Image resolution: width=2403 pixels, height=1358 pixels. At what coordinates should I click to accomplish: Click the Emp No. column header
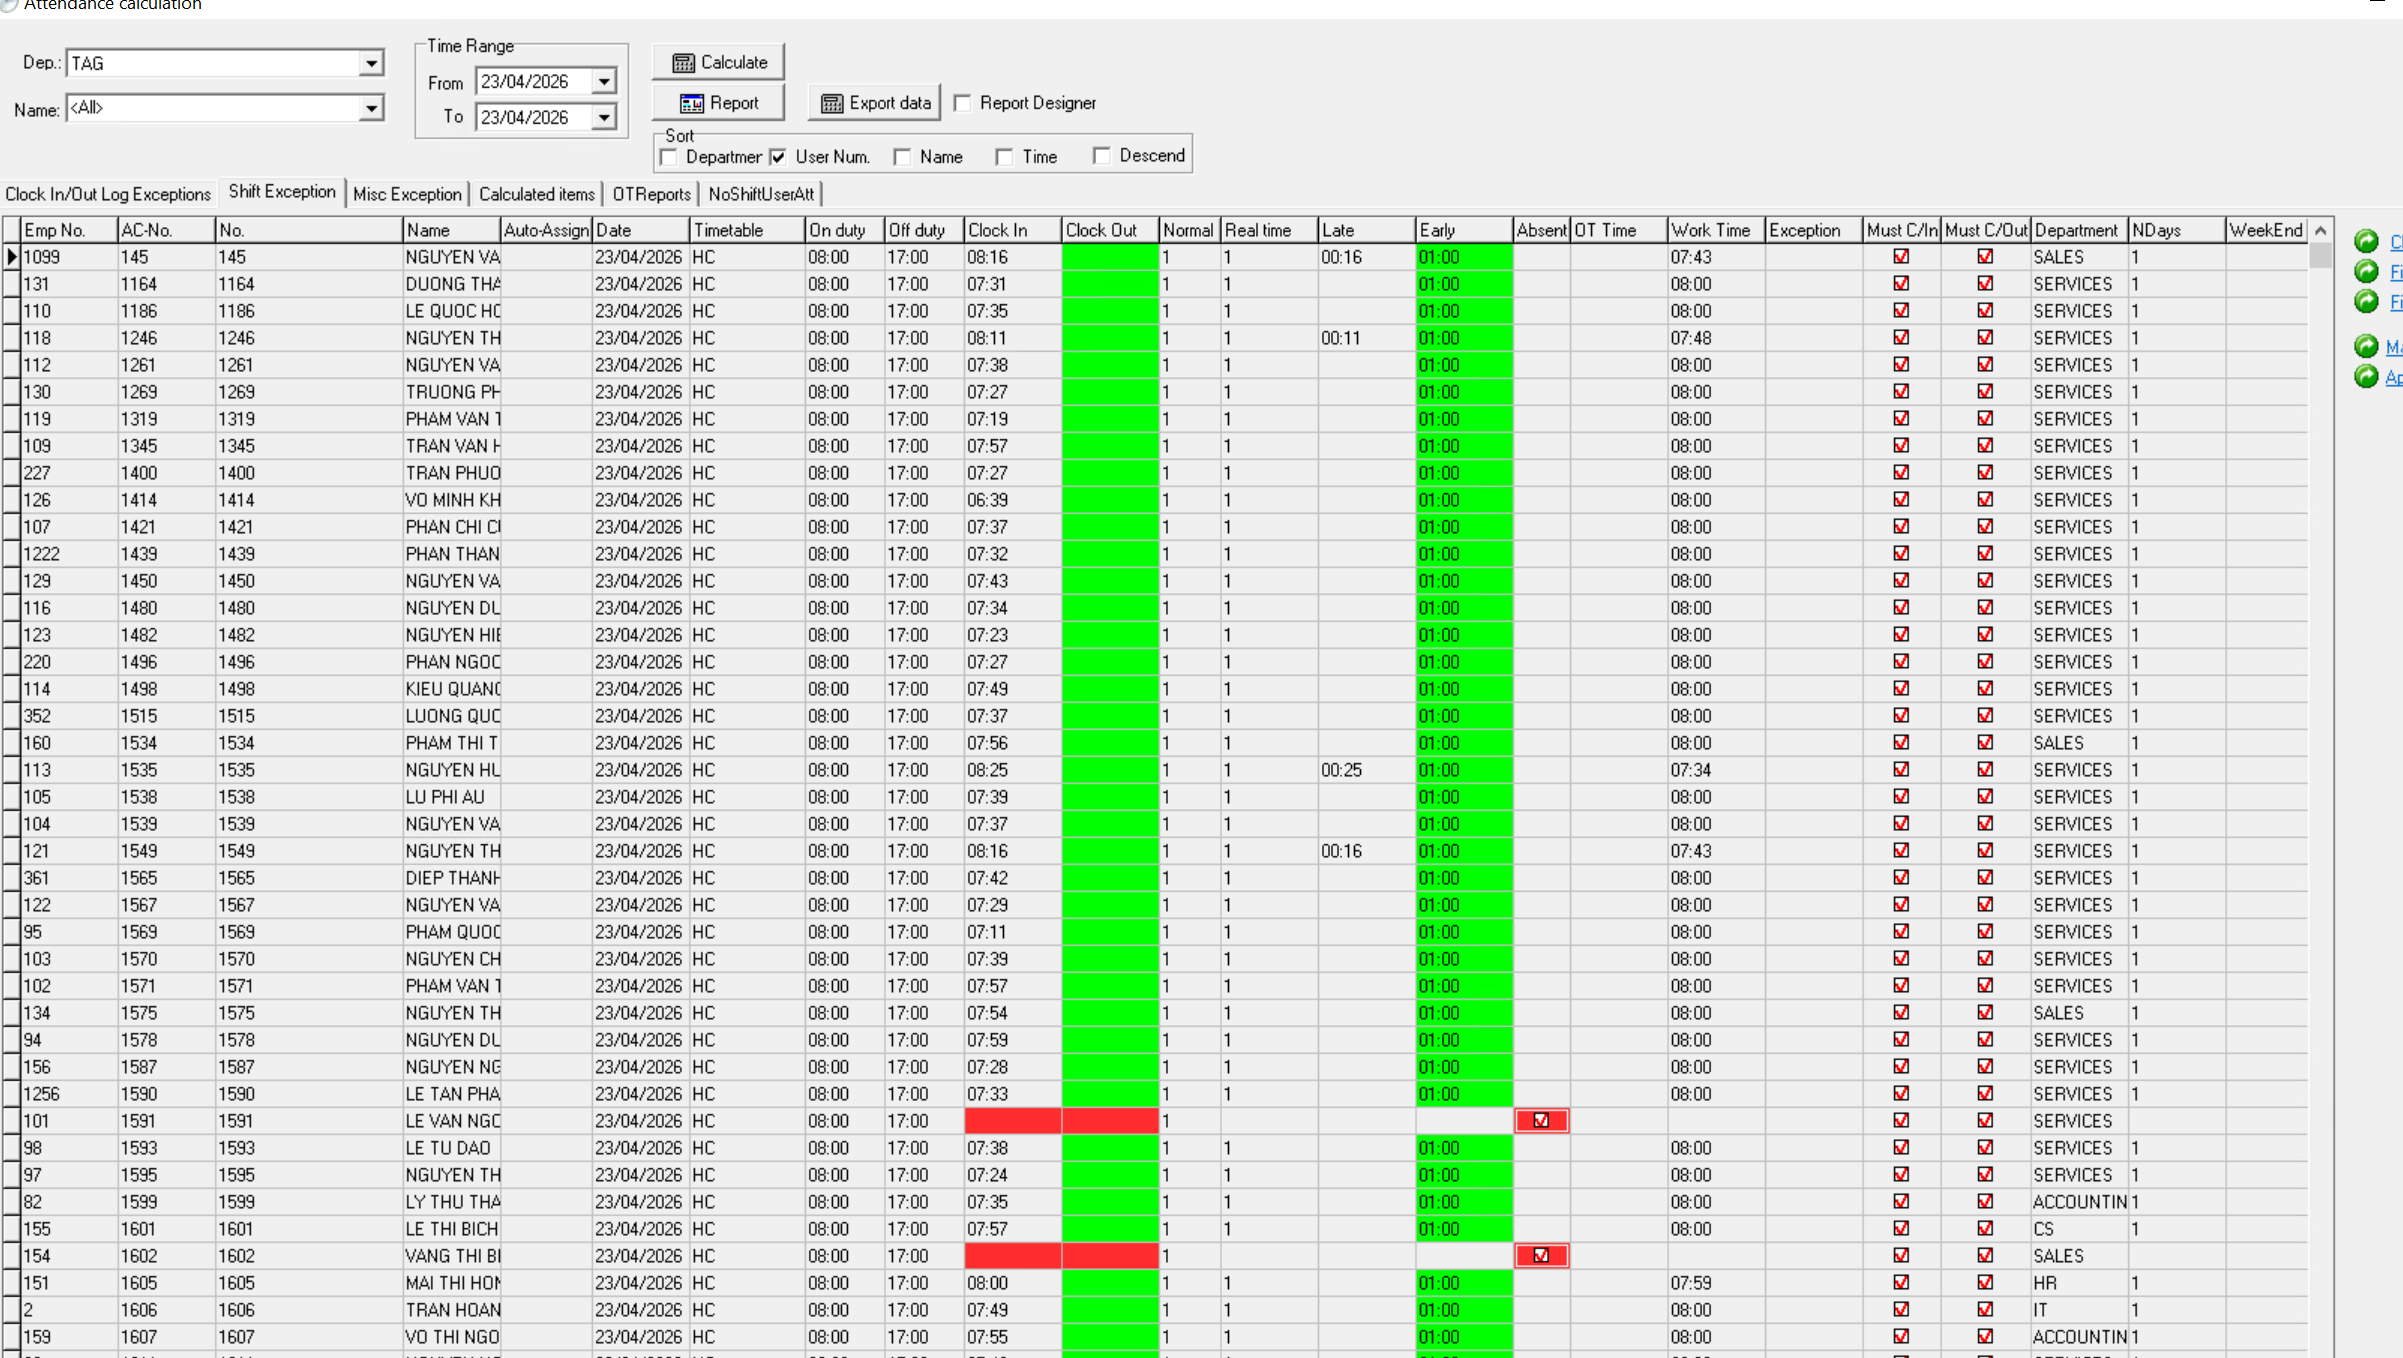(69, 230)
